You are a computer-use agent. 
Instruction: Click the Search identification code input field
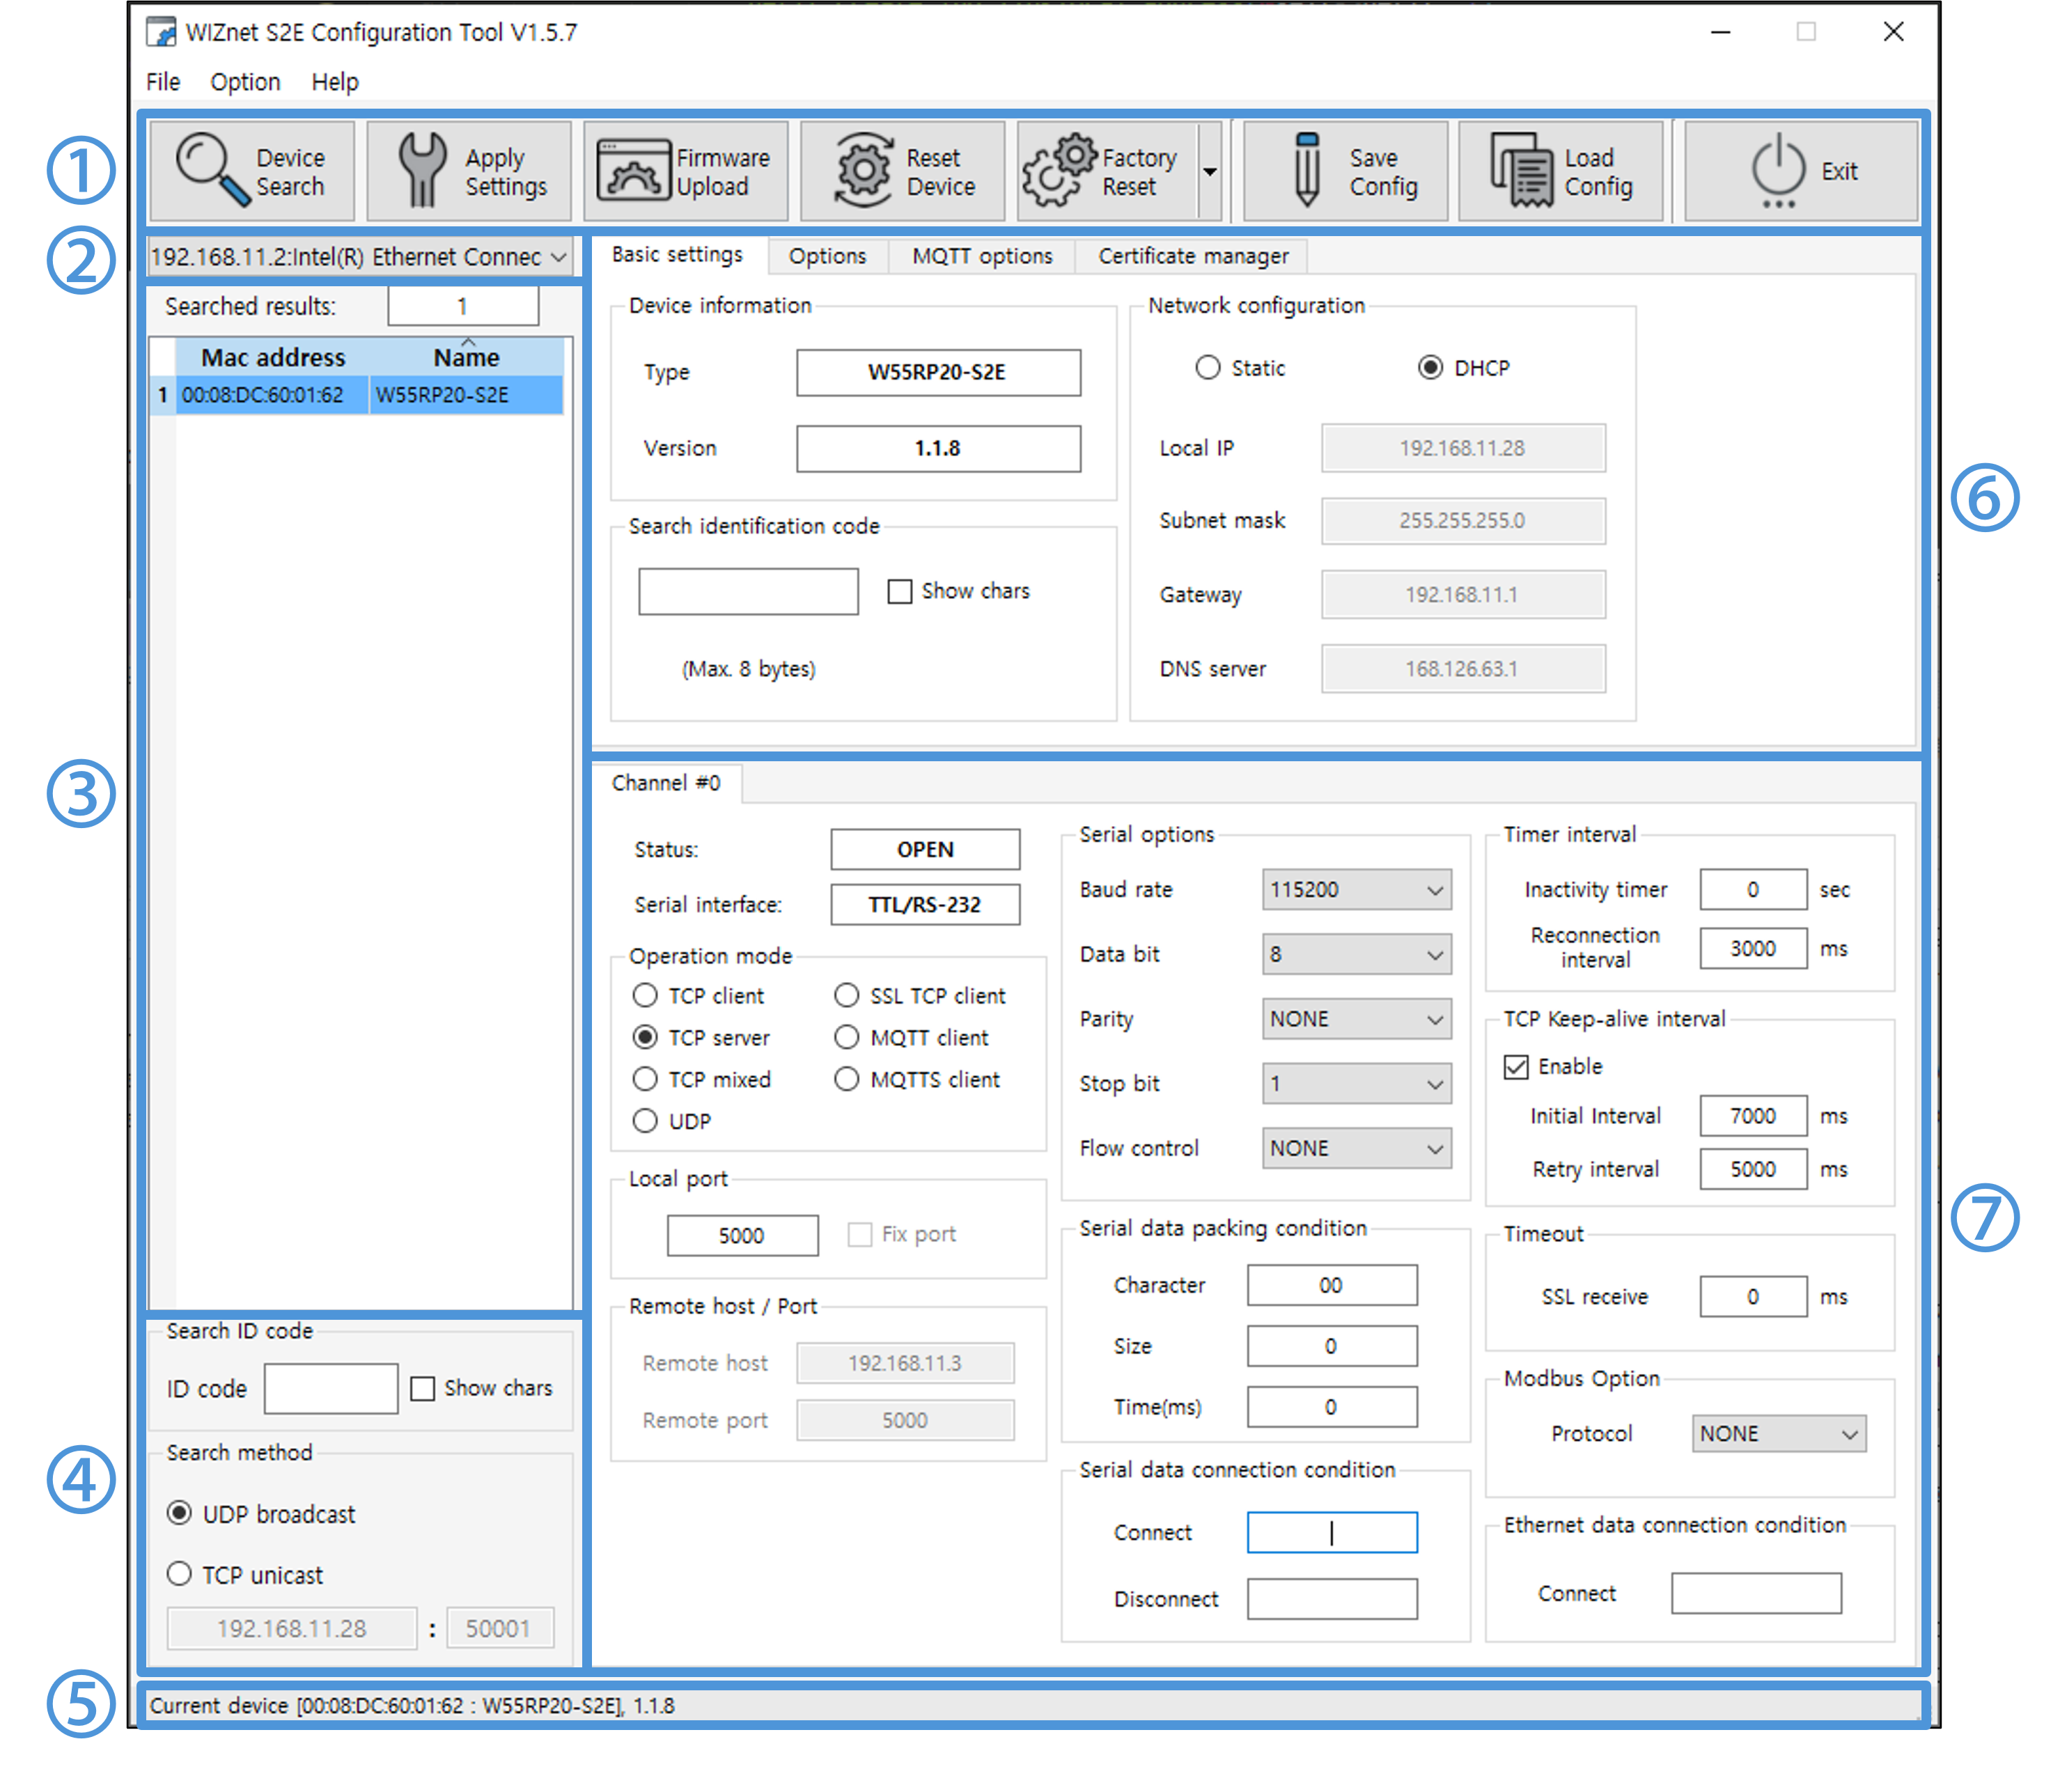pyautogui.click(x=748, y=592)
